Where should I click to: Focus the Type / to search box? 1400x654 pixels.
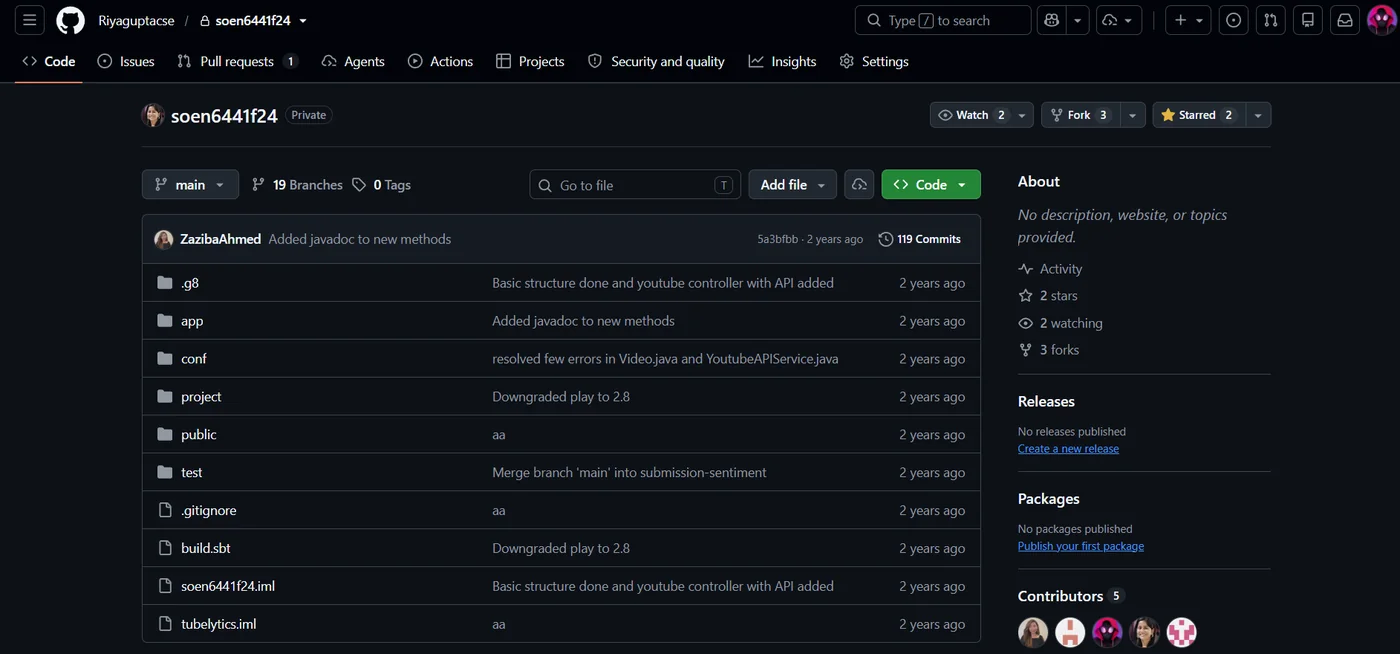pos(943,20)
